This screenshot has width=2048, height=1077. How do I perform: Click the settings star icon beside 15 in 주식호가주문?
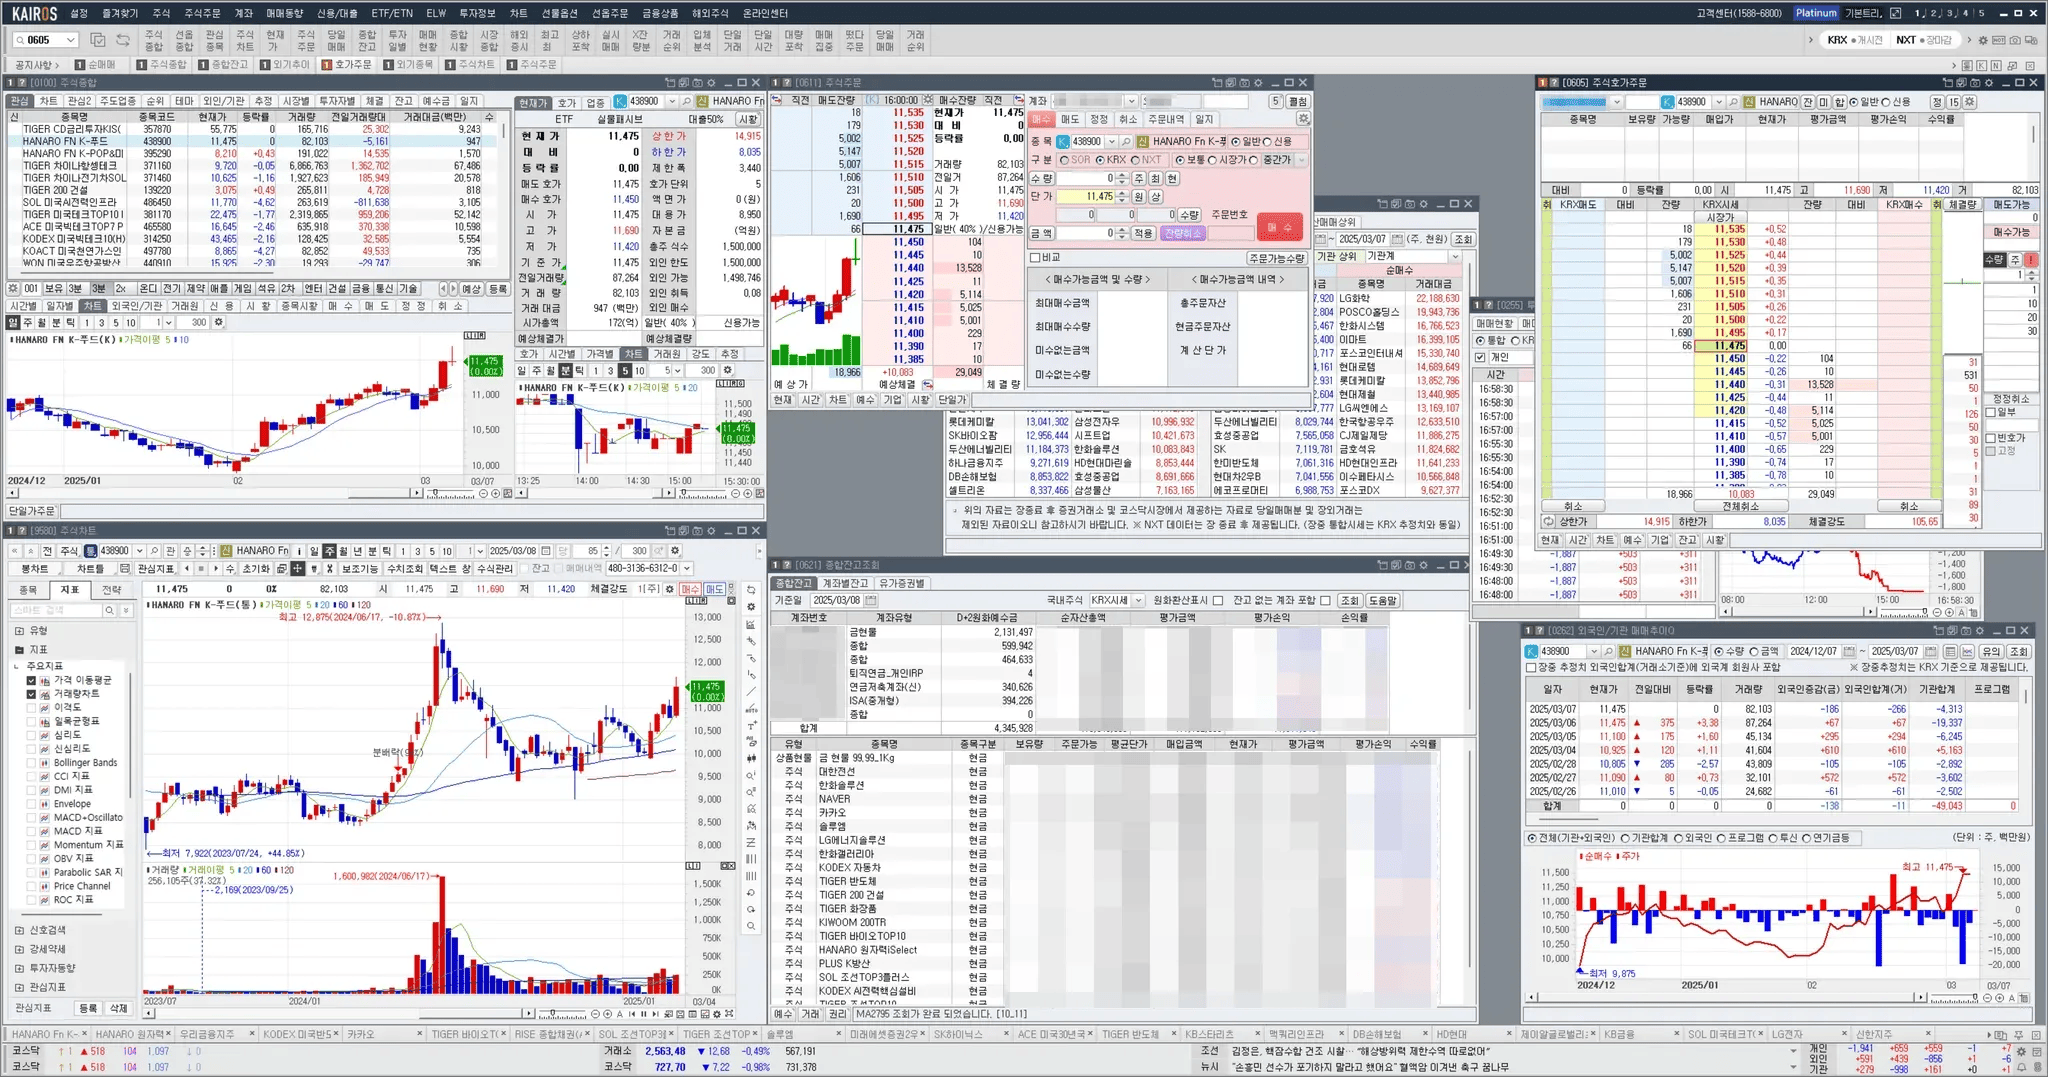pos(1969,102)
